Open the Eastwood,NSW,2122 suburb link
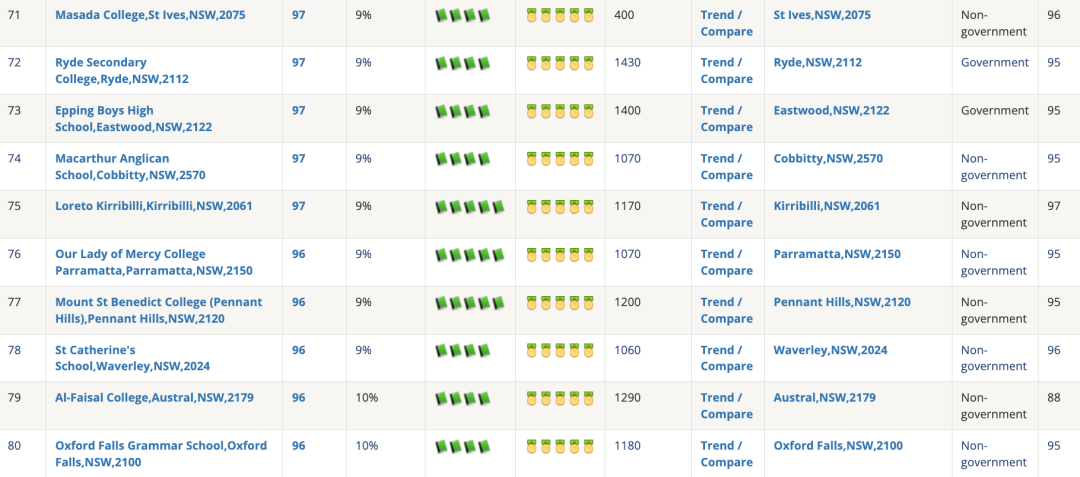1080x477 pixels. tap(831, 110)
